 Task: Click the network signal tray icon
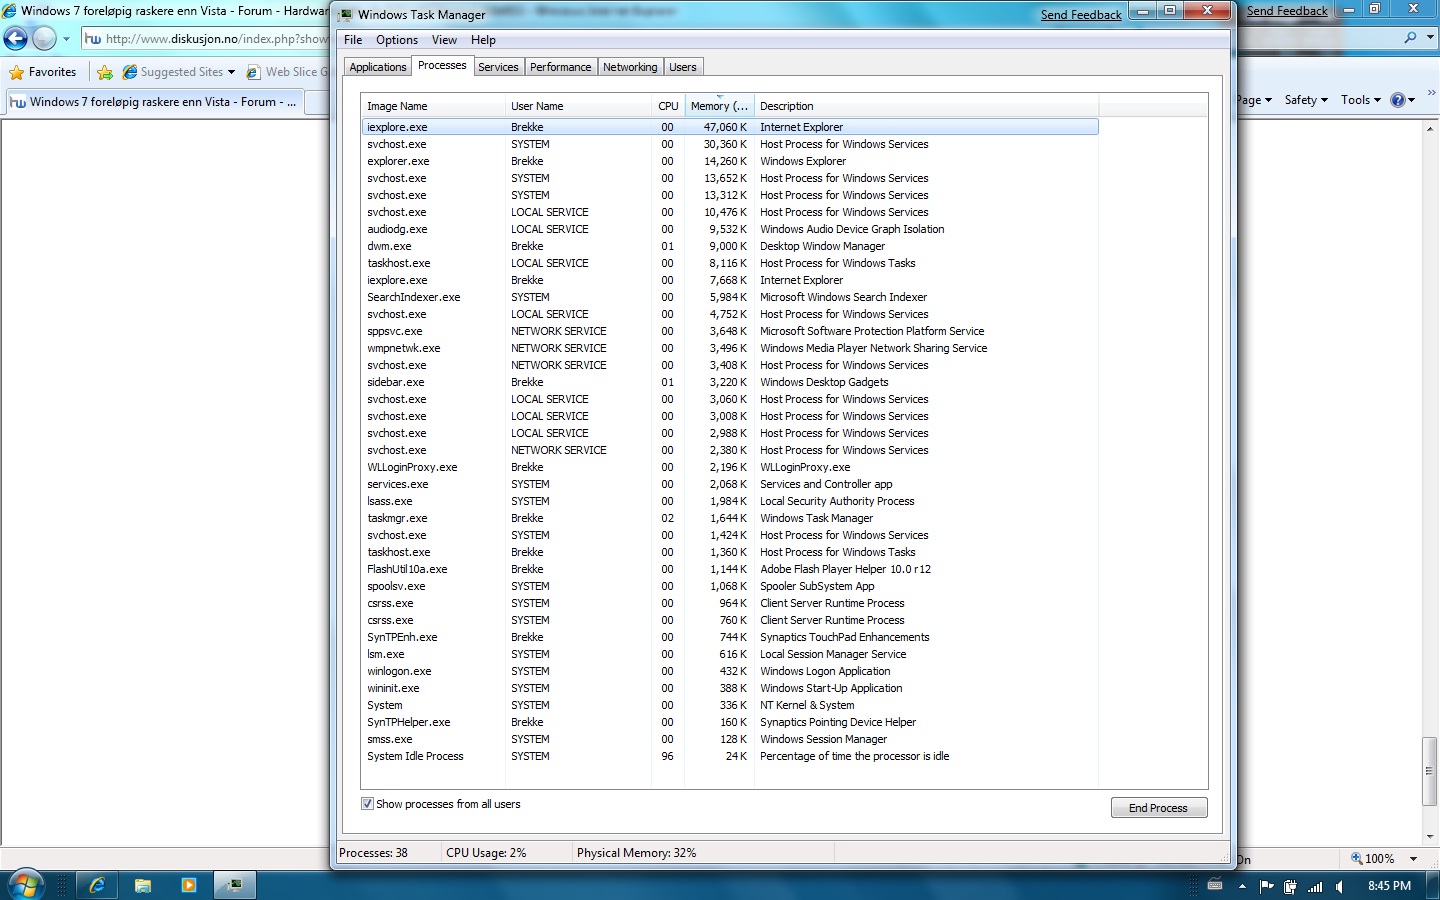pyautogui.click(x=1316, y=886)
